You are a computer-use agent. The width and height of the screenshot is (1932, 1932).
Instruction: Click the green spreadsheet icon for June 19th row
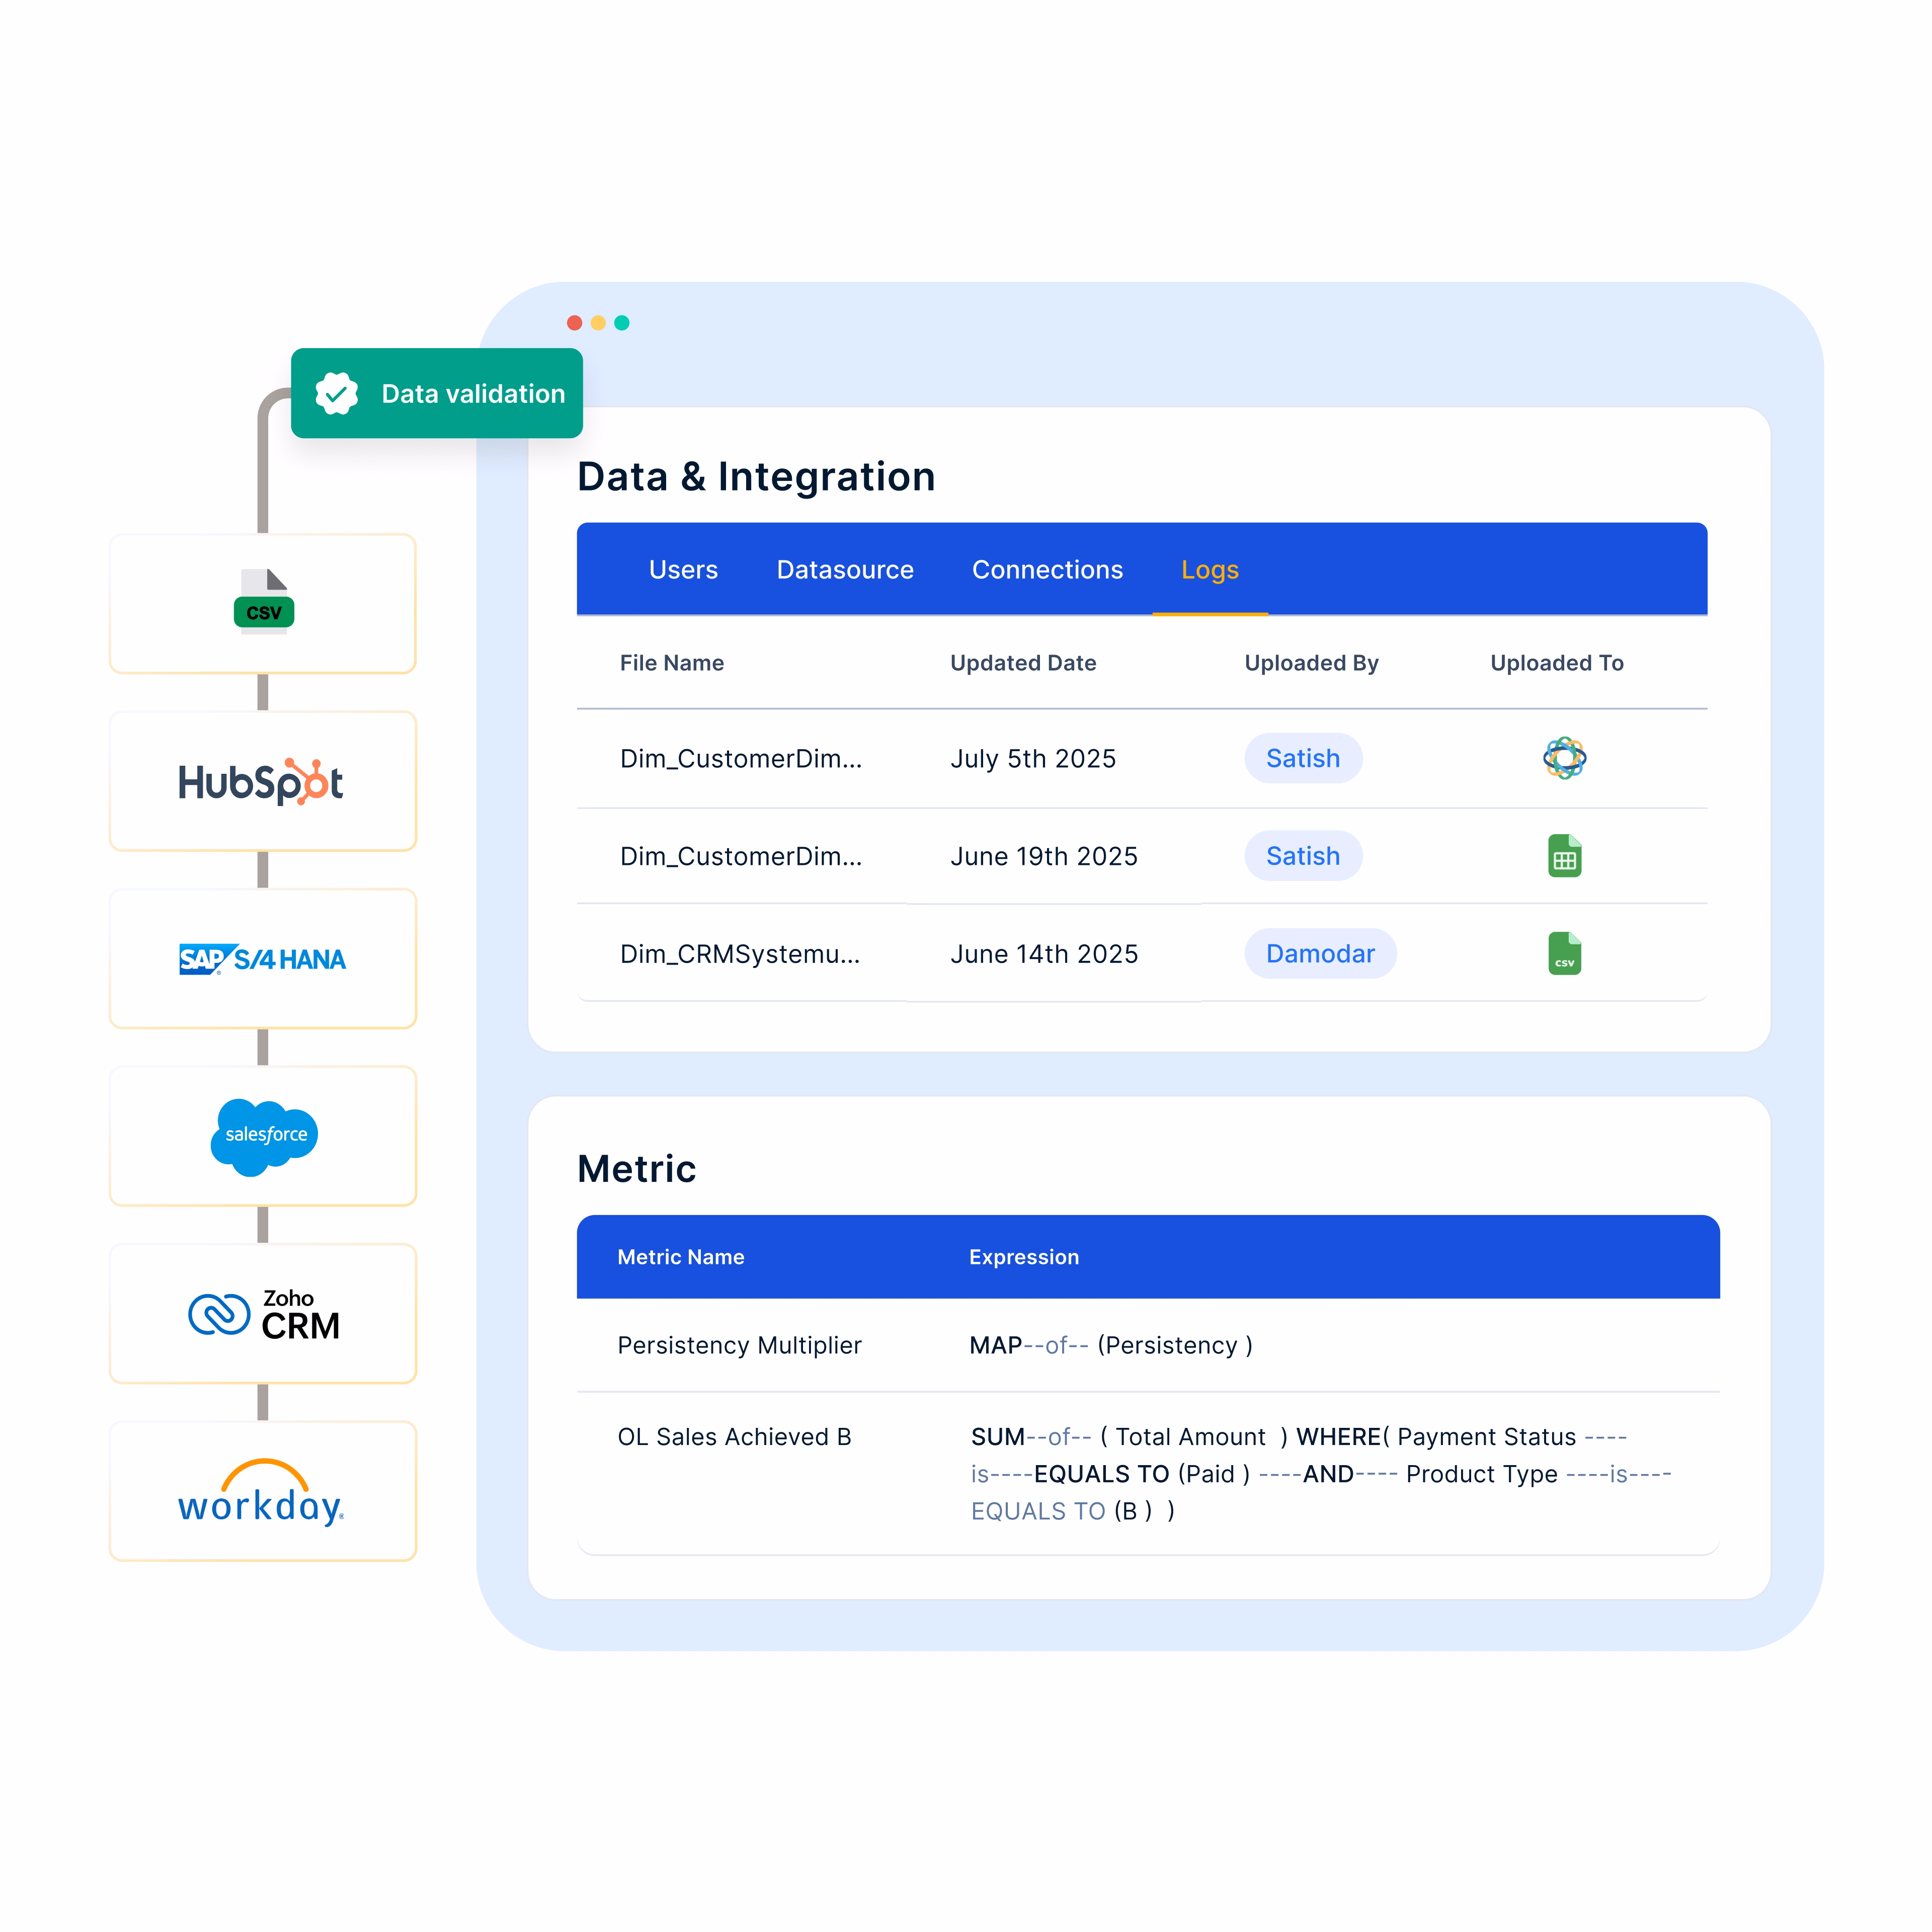point(1564,856)
